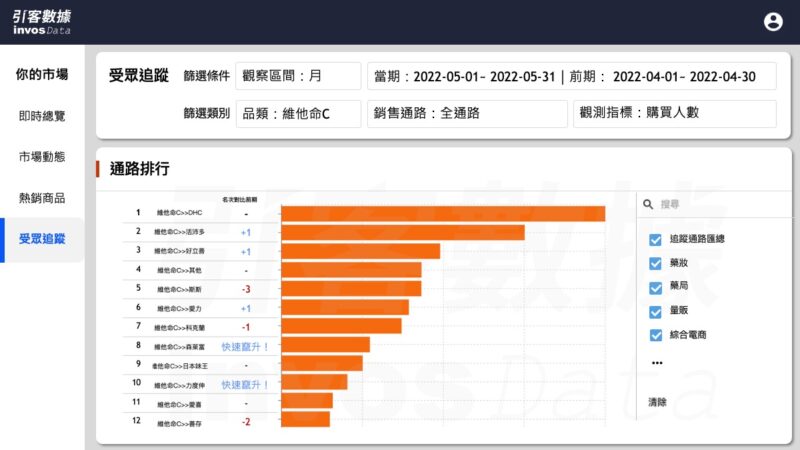Select 受眾追蹤 in the sidebar
800x450 pixels.
[42, 239]
